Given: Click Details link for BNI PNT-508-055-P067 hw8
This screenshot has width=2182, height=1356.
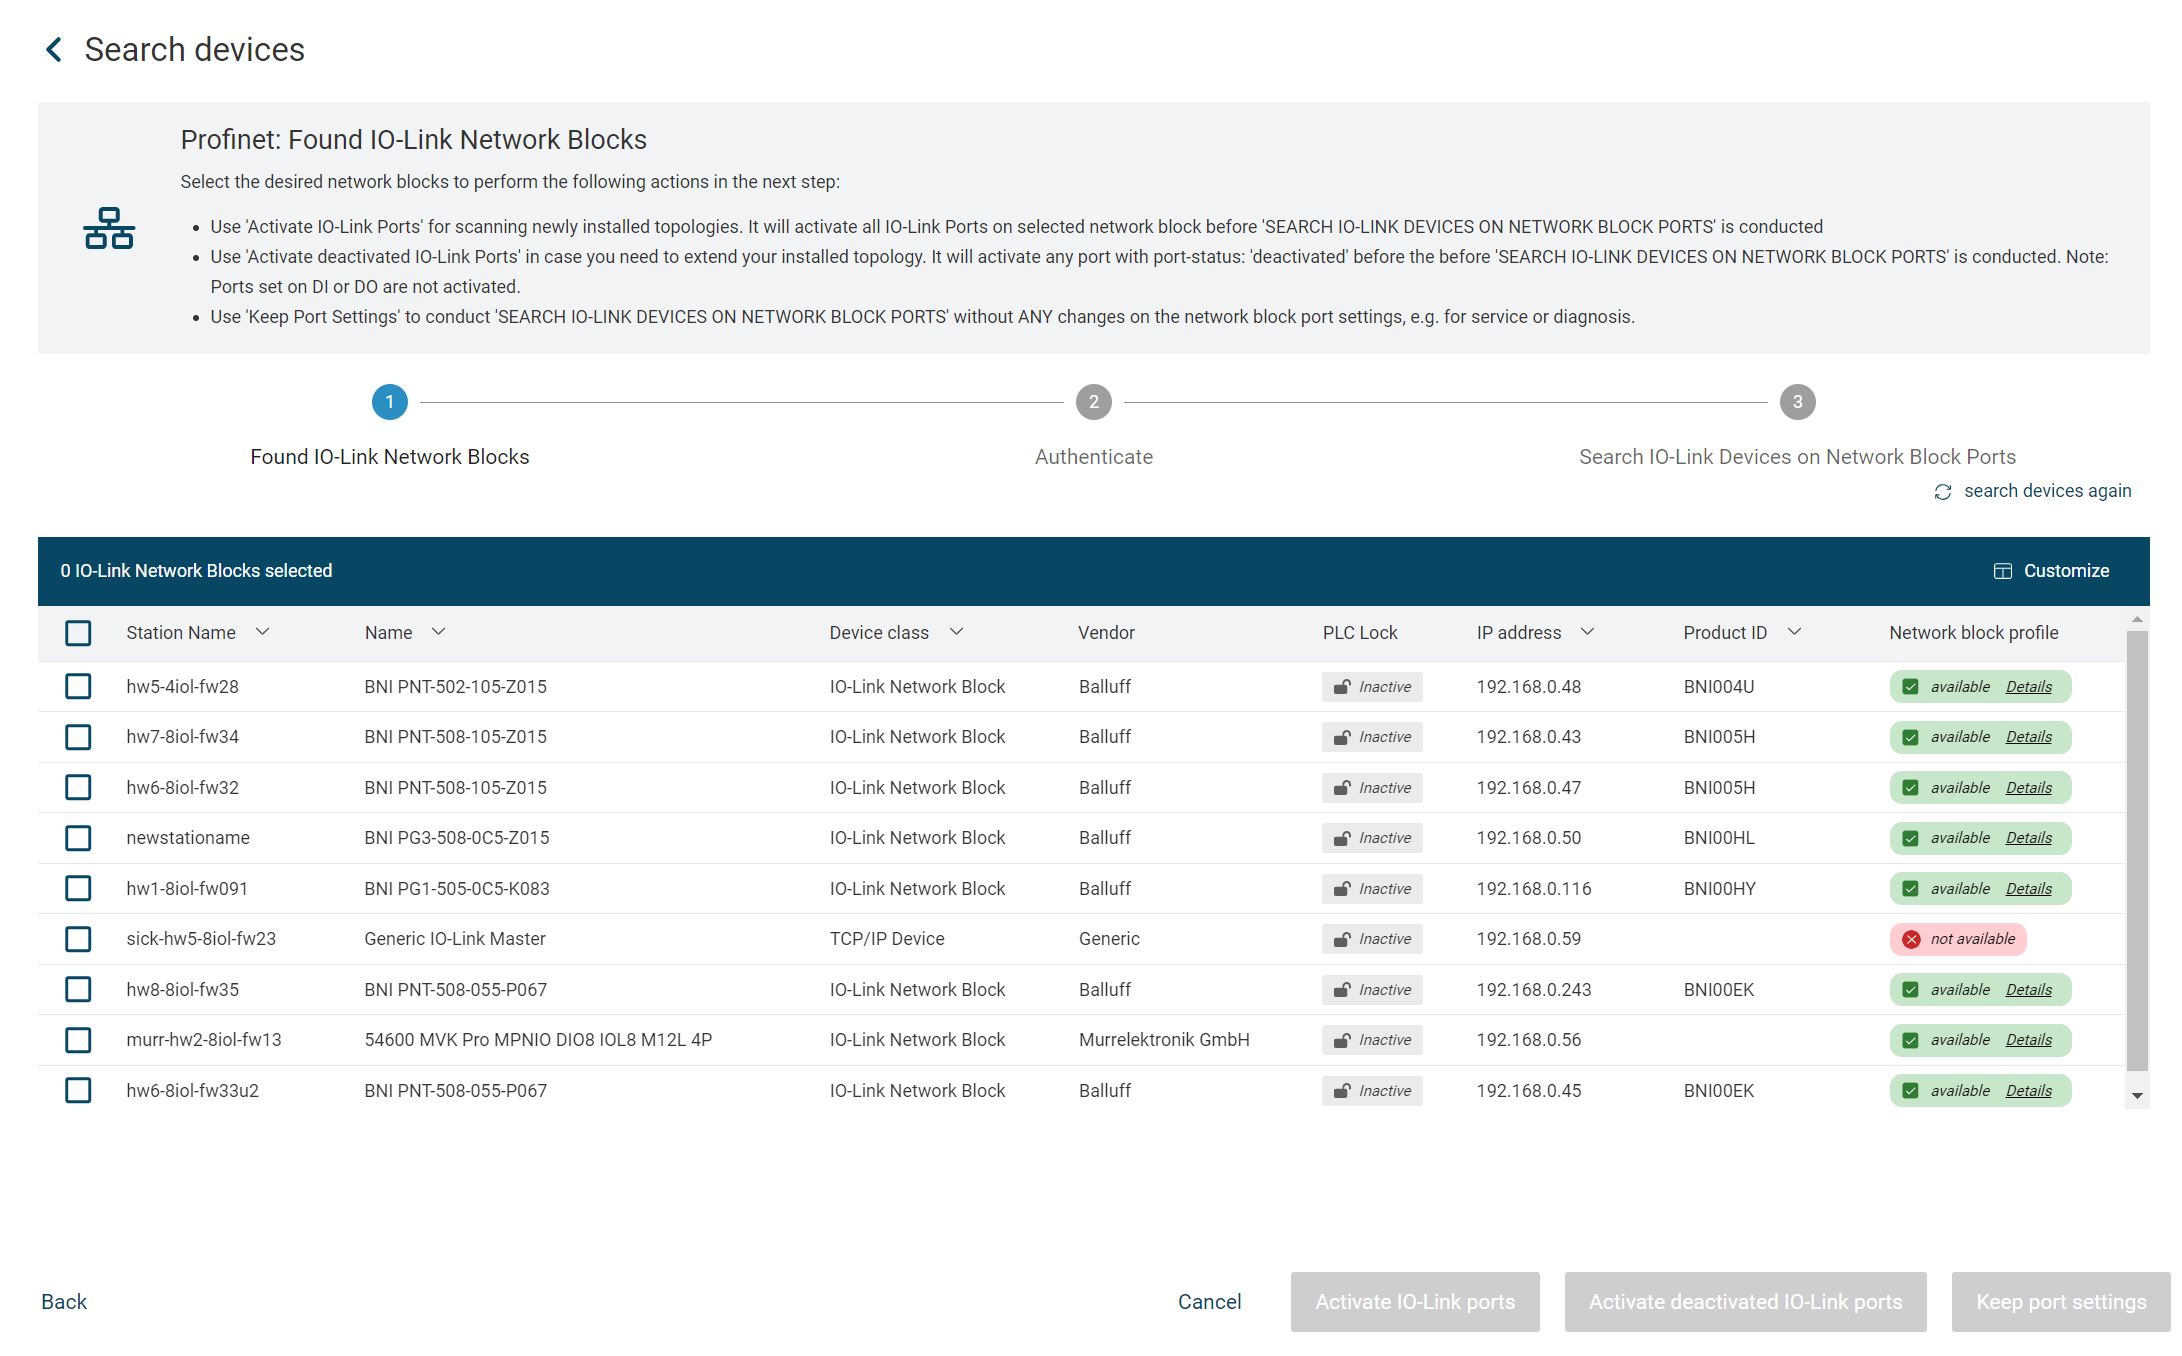Looking at the screenshot, I should 2027,989.
